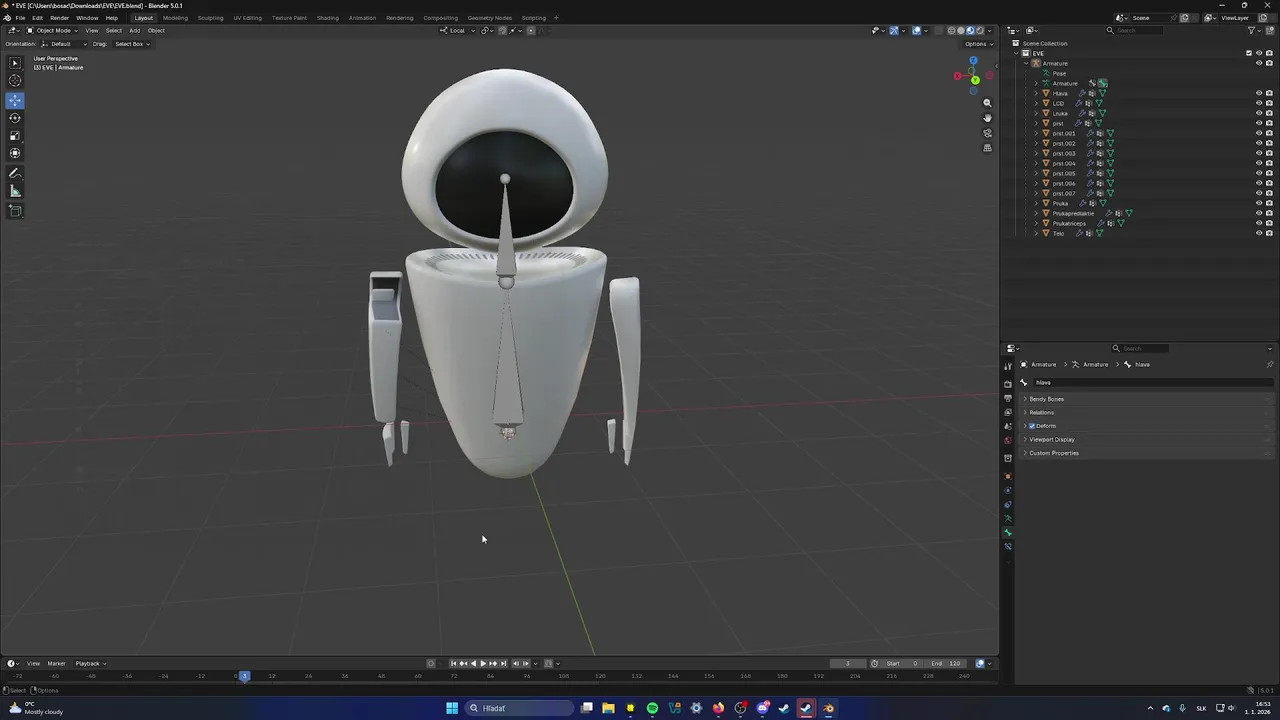This screenshot has width=1280, height=720.
Task: Toggle viewport overlays button
Action: 916,30
